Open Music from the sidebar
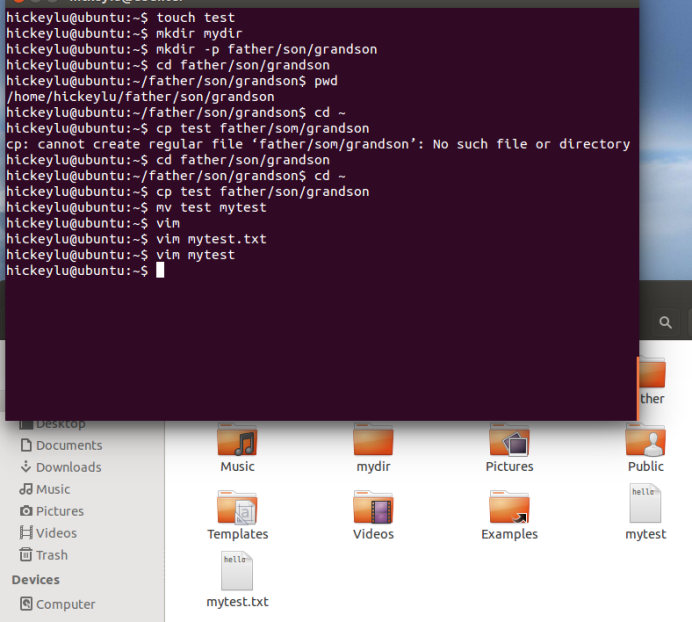 pyautogui.click(x=53, y=489)
